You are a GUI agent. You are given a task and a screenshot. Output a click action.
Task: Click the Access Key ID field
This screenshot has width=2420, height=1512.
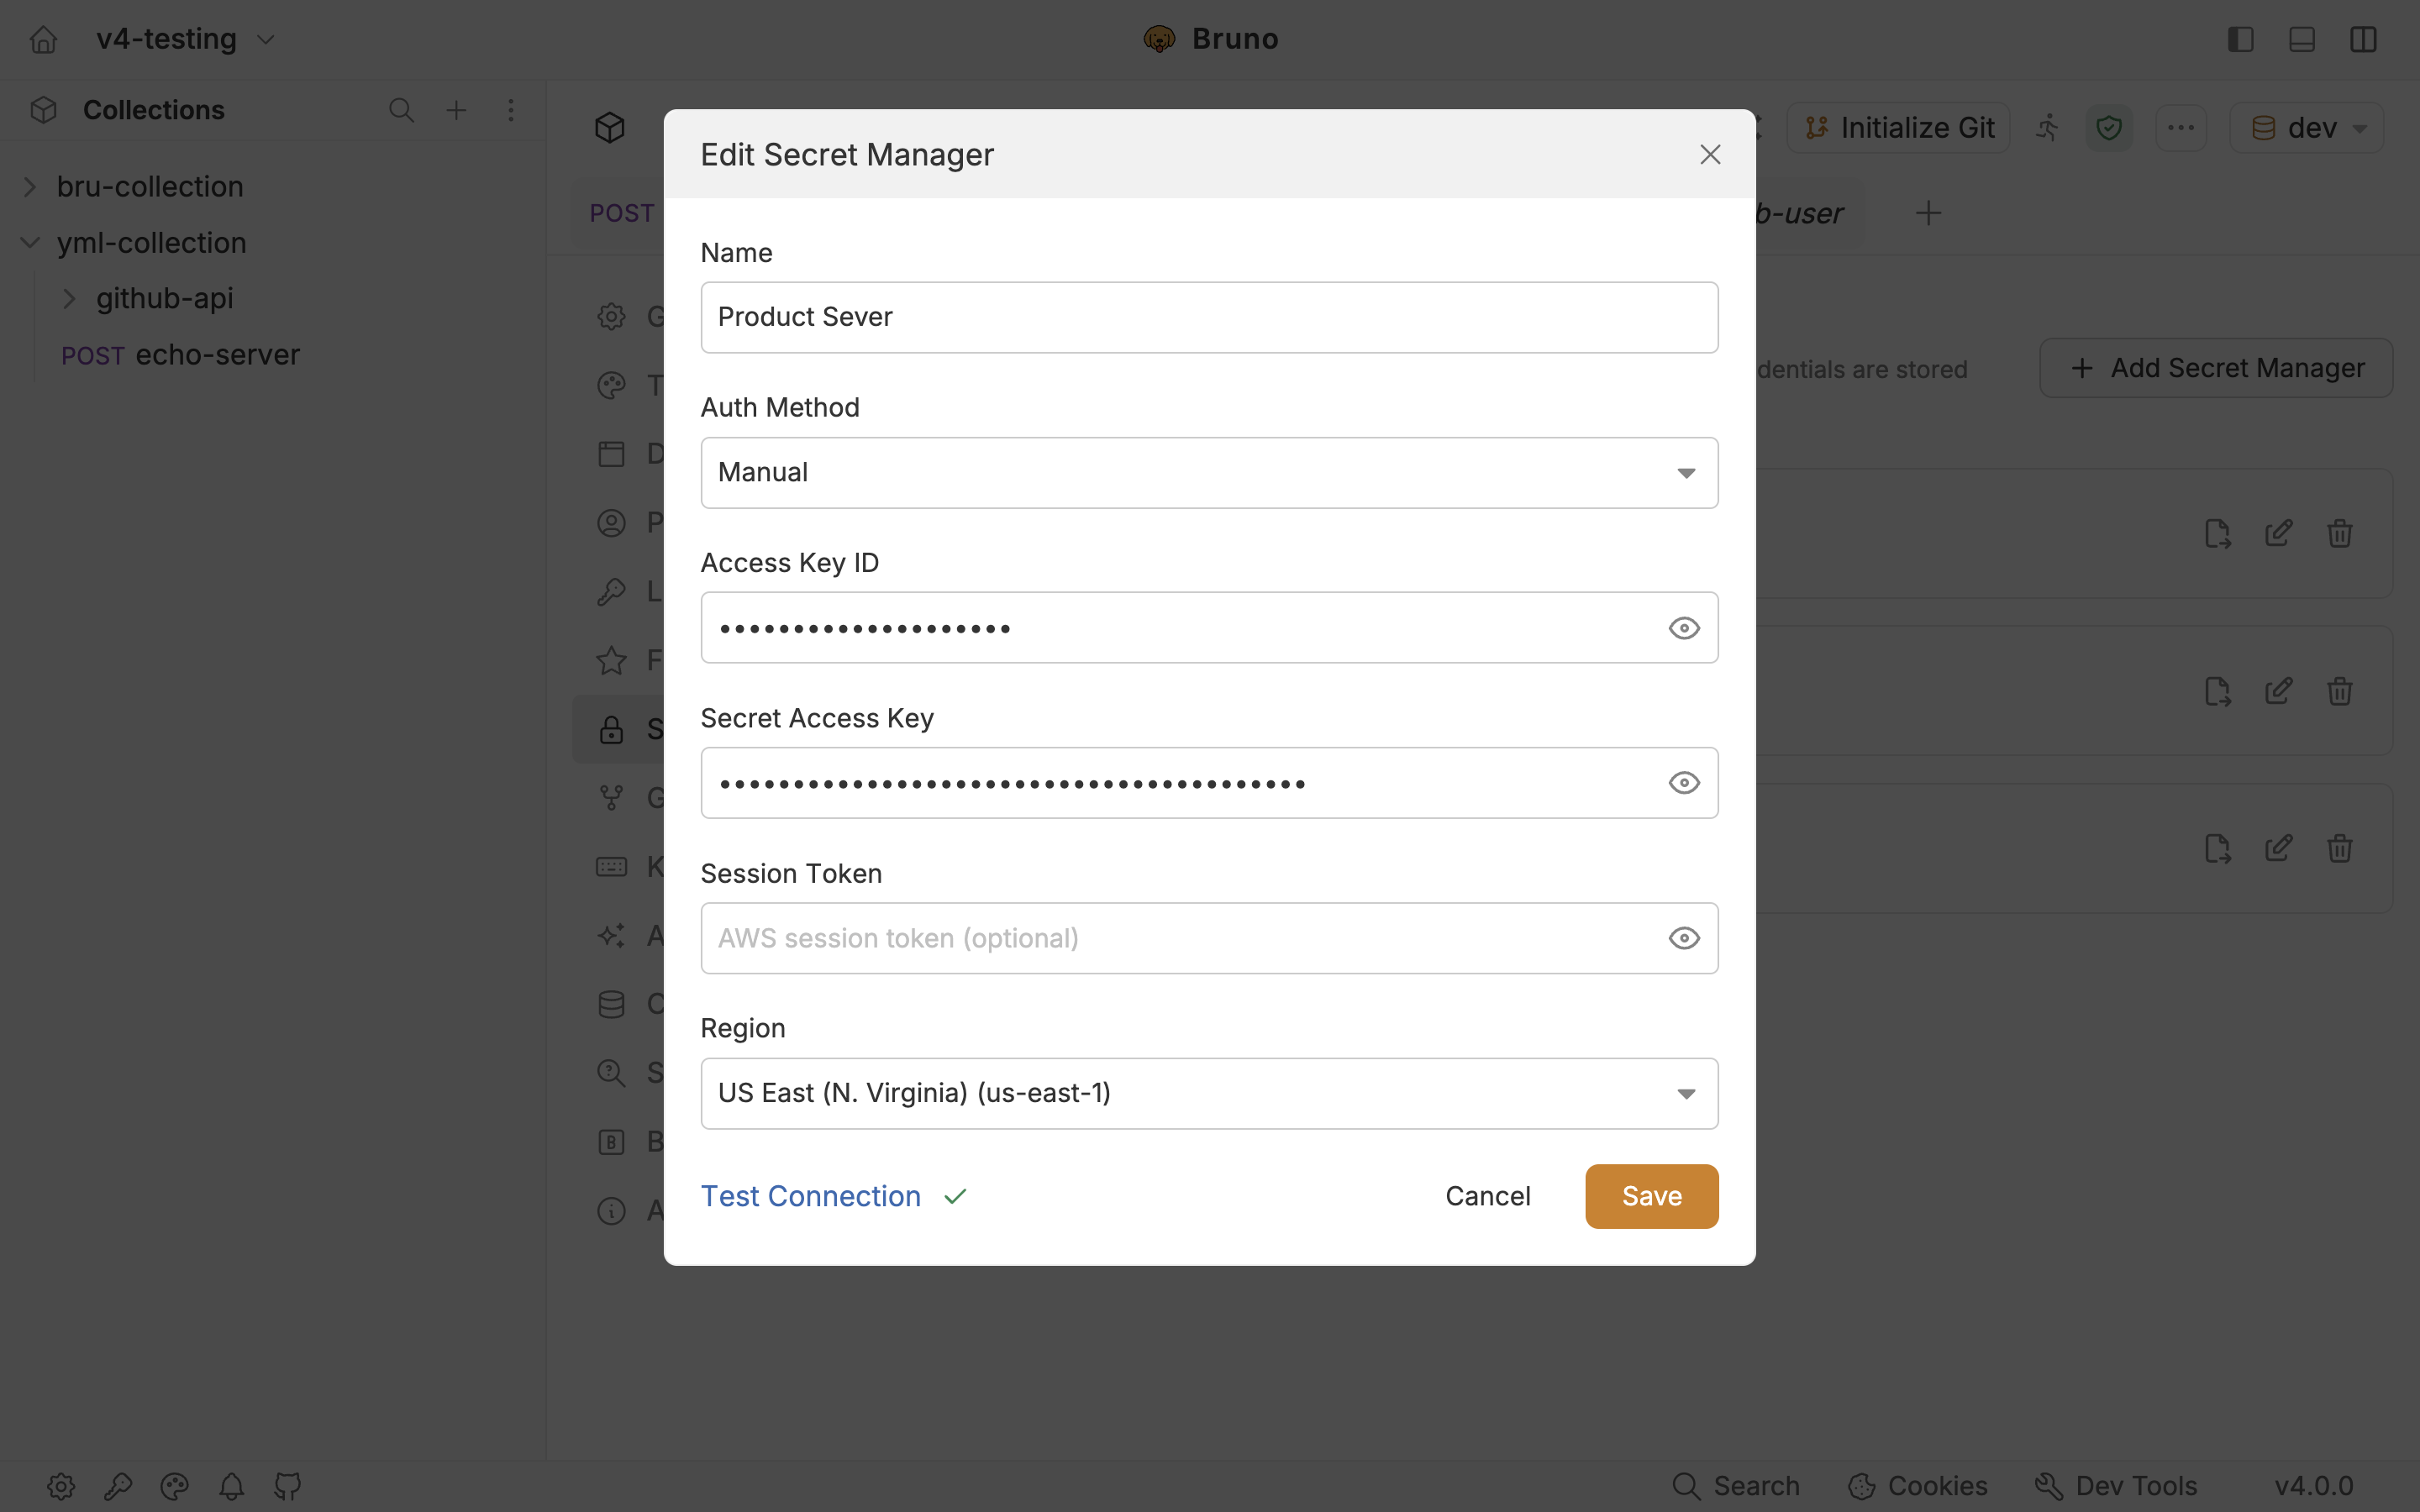point(1209,628)
